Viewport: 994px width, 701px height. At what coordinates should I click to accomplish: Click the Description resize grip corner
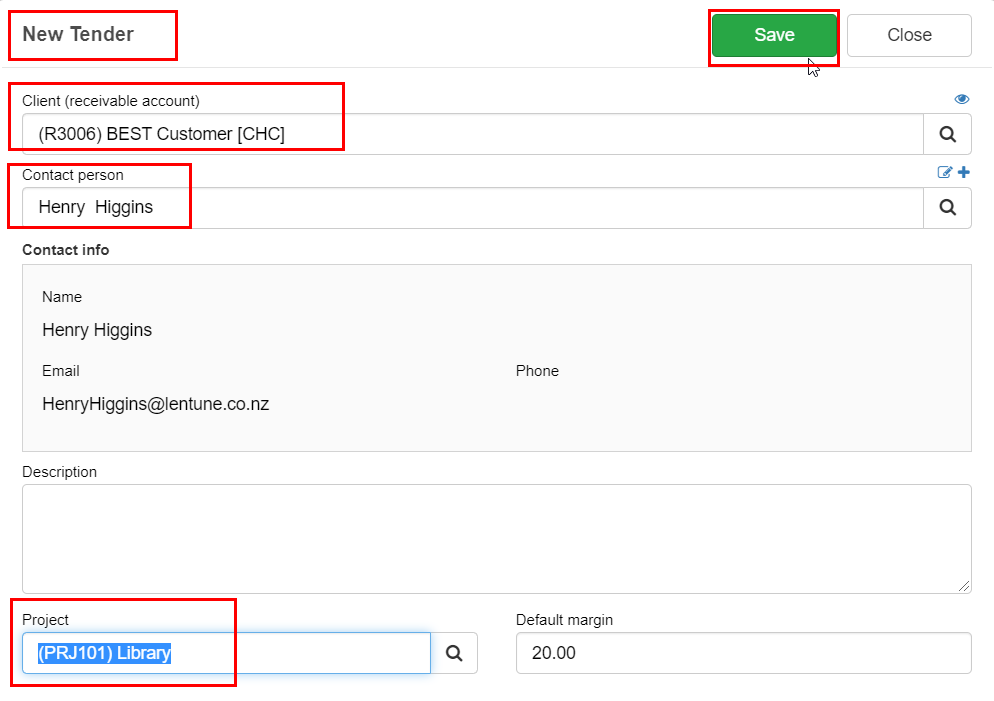click(x=964, y=586)
